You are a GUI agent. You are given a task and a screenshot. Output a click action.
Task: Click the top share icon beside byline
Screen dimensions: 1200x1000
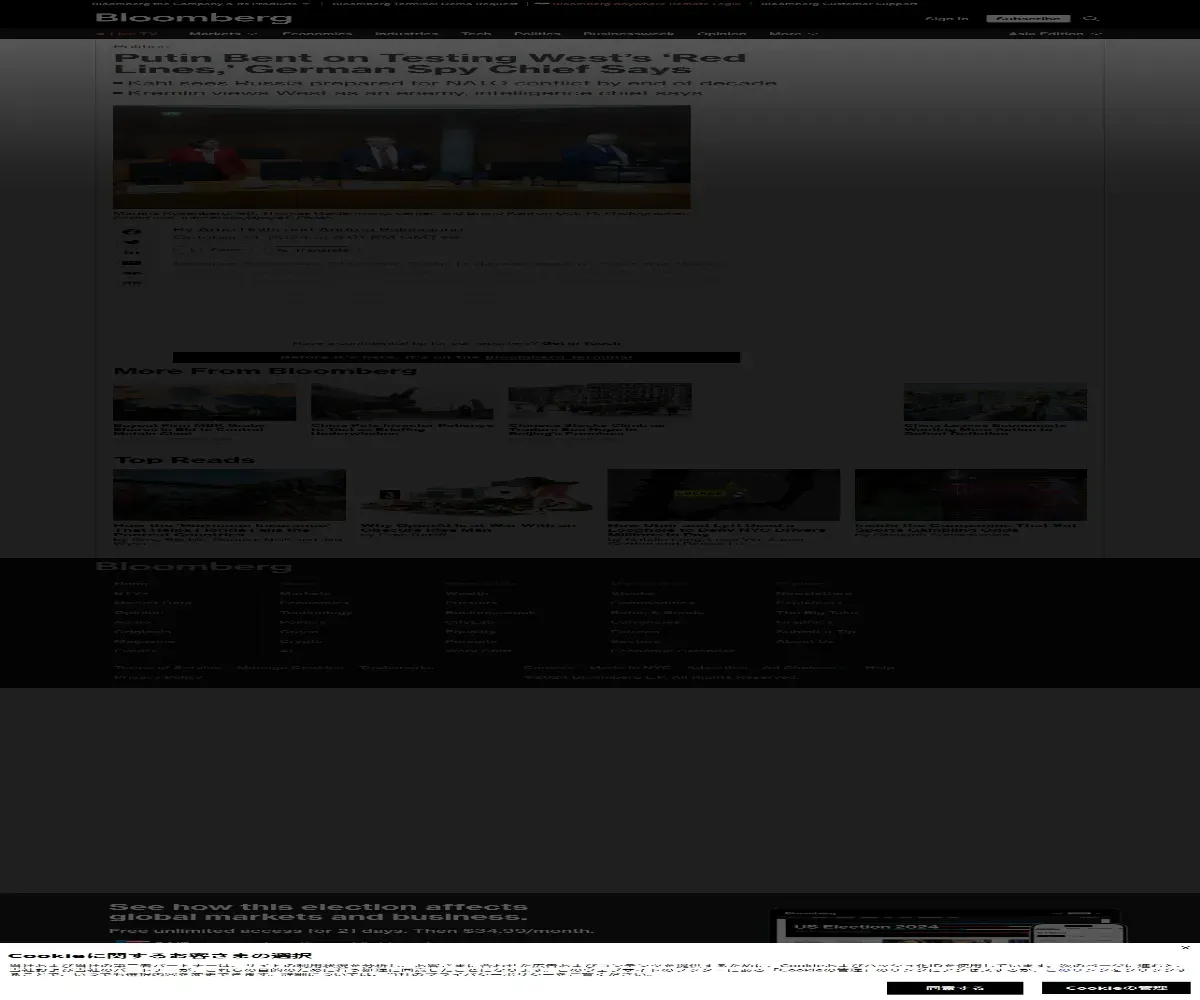(132, 232)
